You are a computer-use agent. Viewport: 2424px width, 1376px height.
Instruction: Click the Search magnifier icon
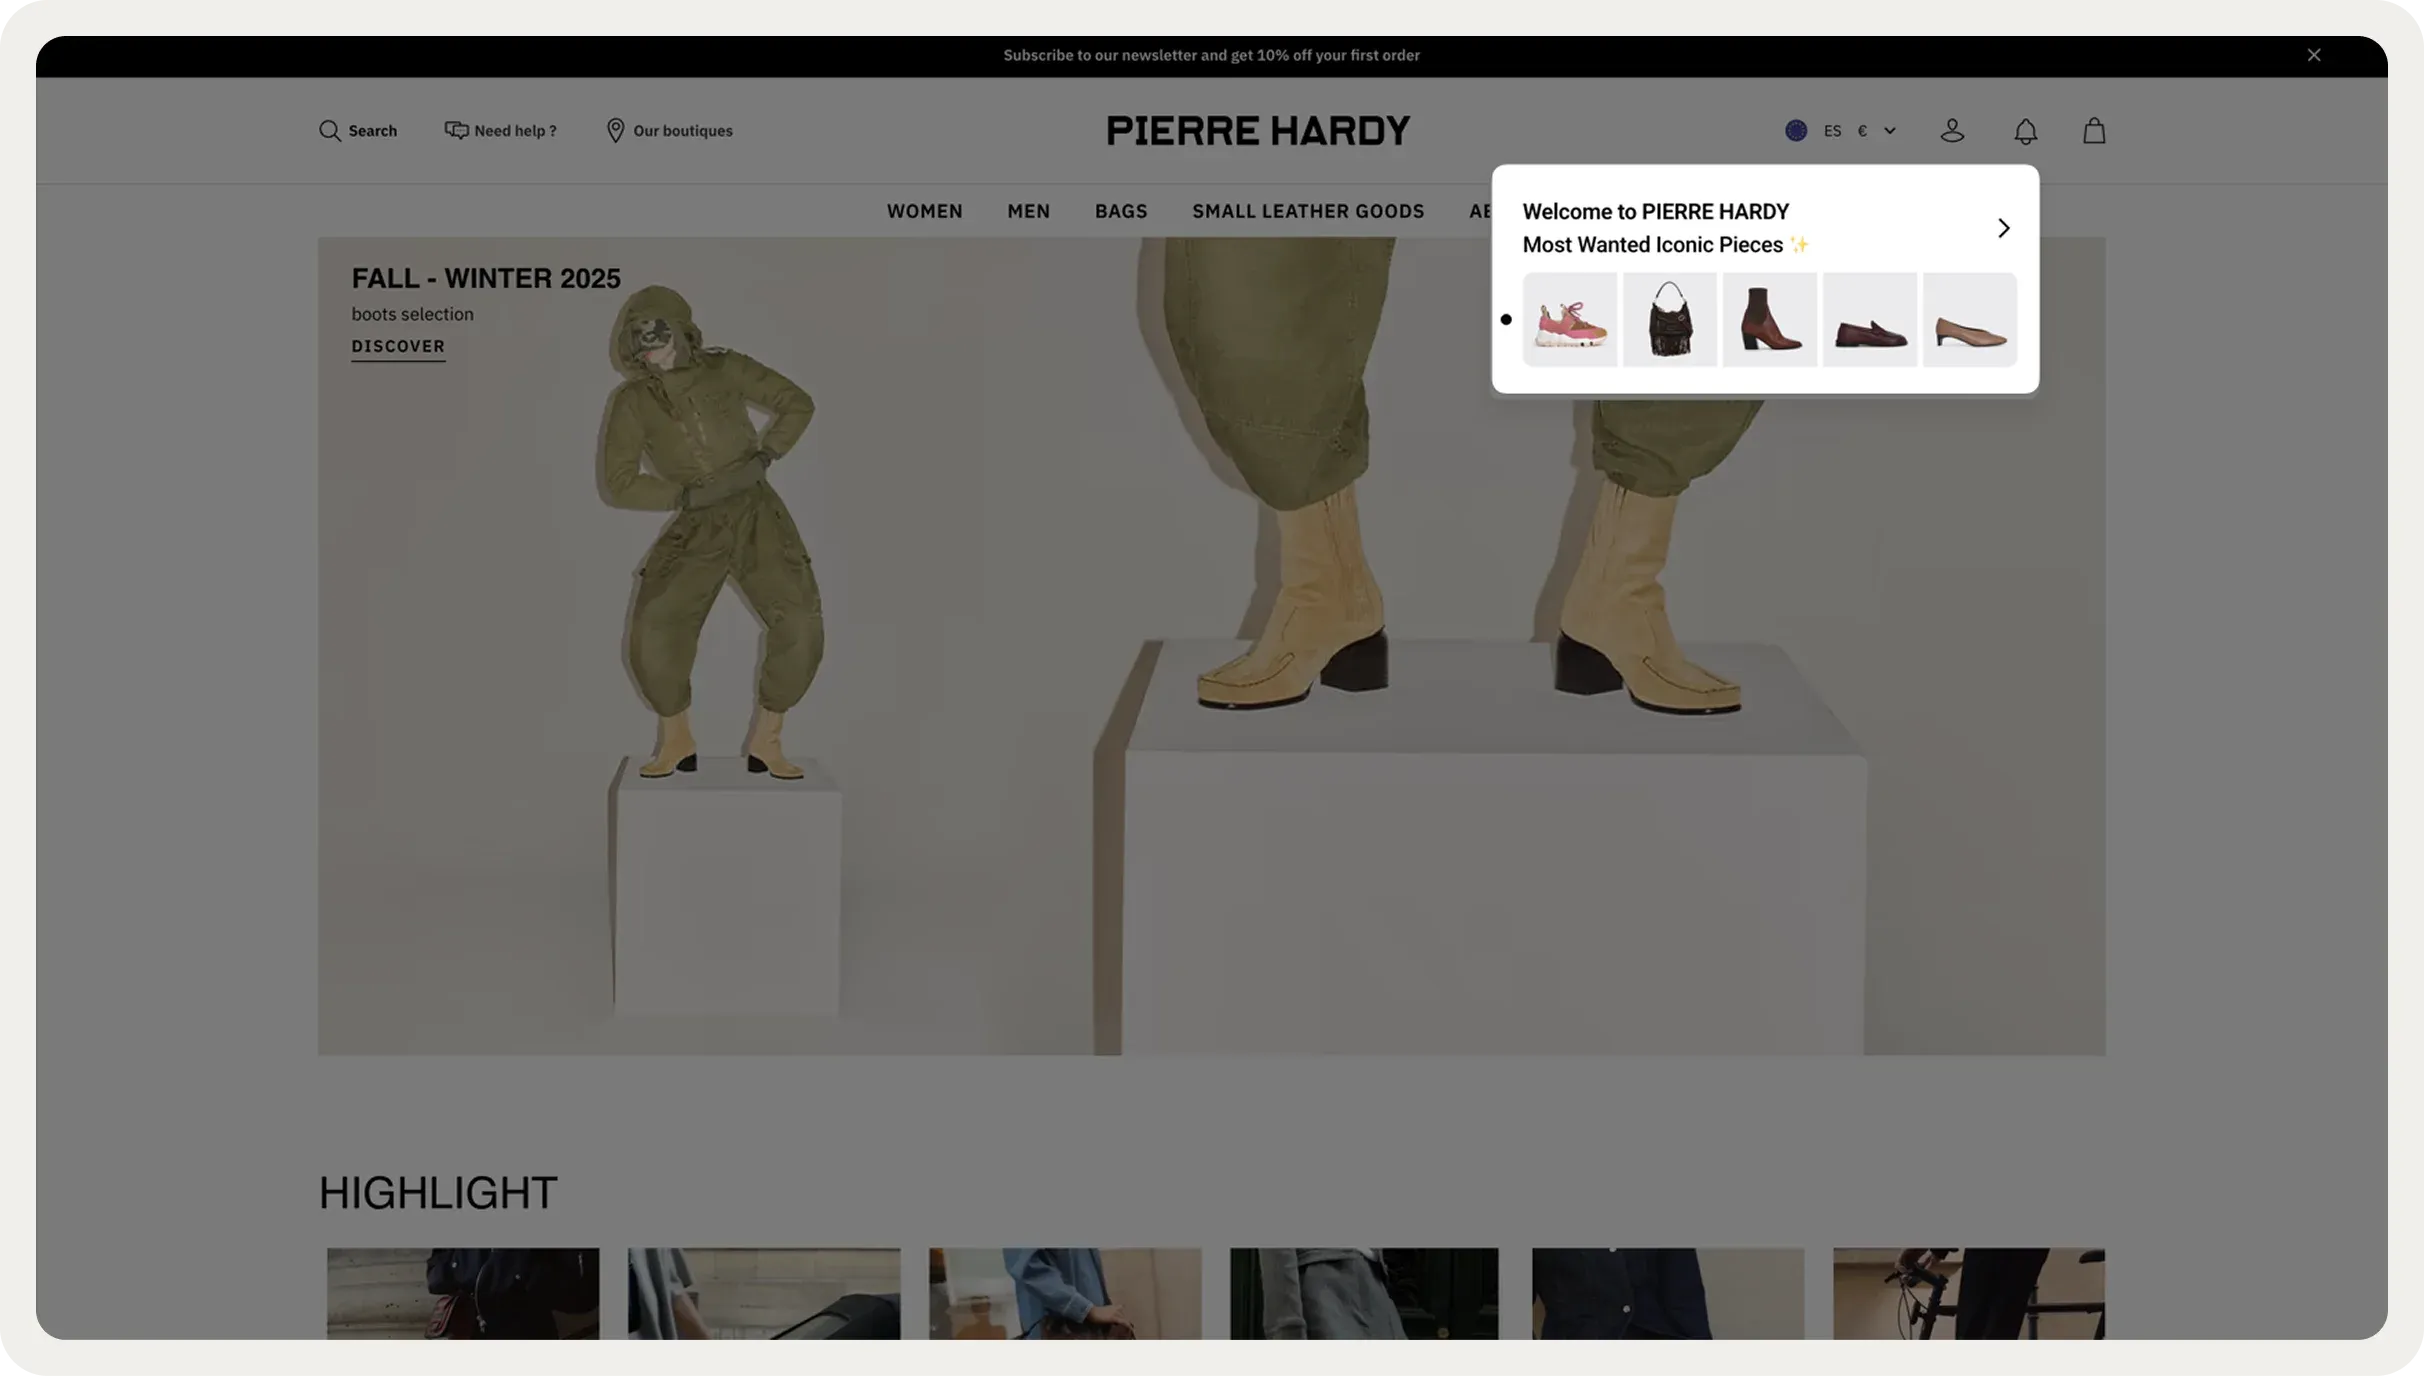tap(329, 131)
